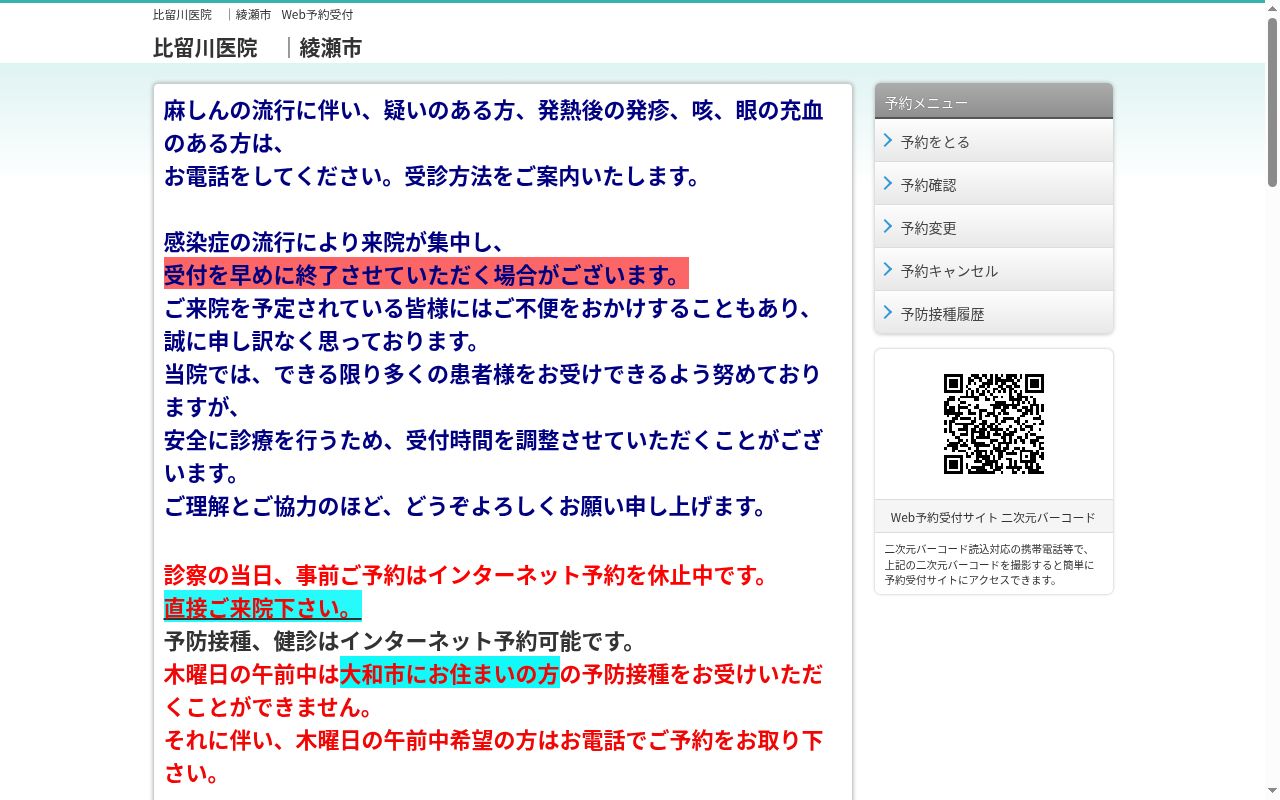Click the 比留川医院 ｜綾瀬市 site title

coord(257,48)
